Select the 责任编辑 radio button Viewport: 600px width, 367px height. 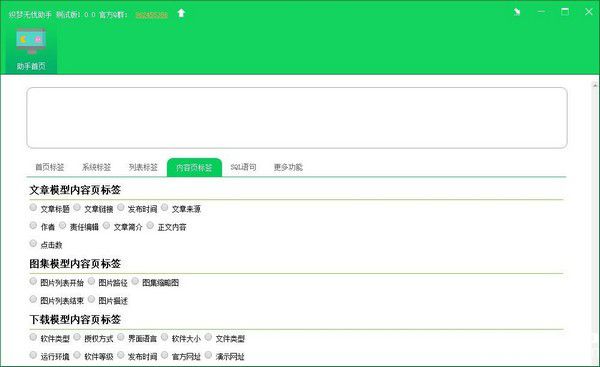pos(62,225)
